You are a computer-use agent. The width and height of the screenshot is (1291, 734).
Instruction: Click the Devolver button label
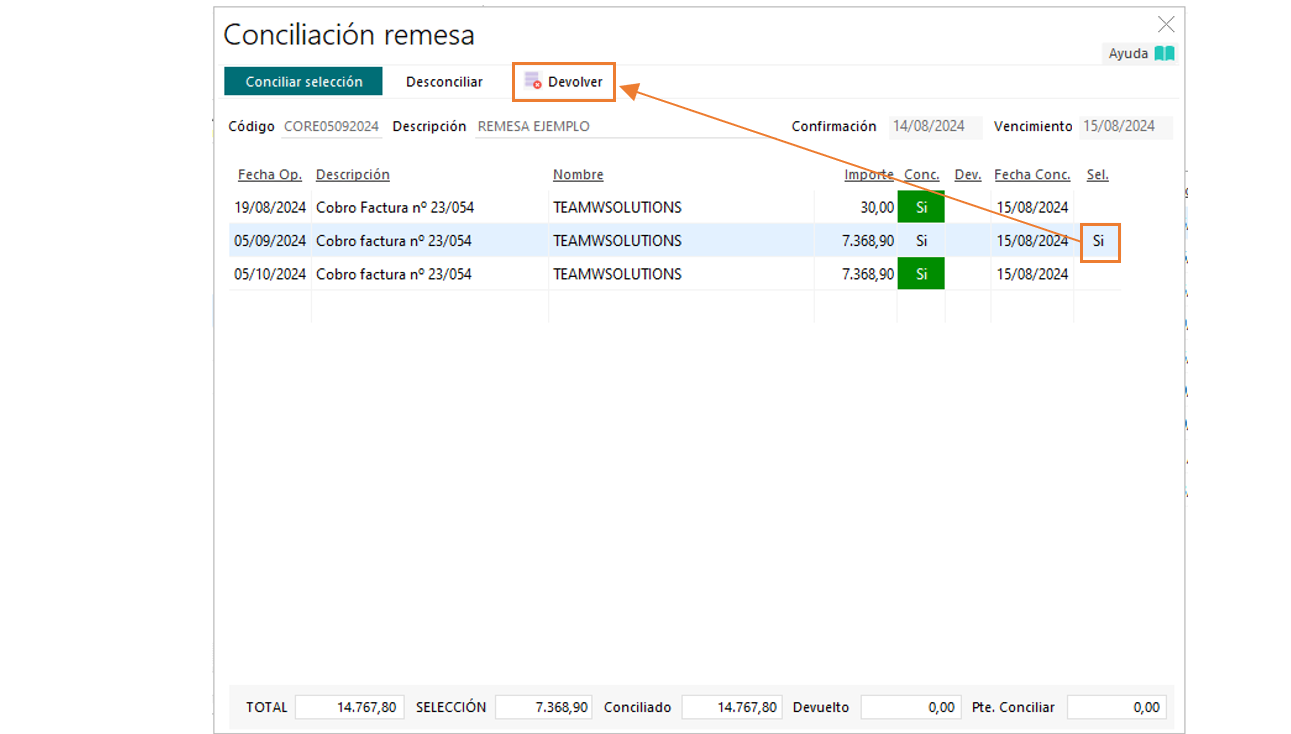pos(575,82)
